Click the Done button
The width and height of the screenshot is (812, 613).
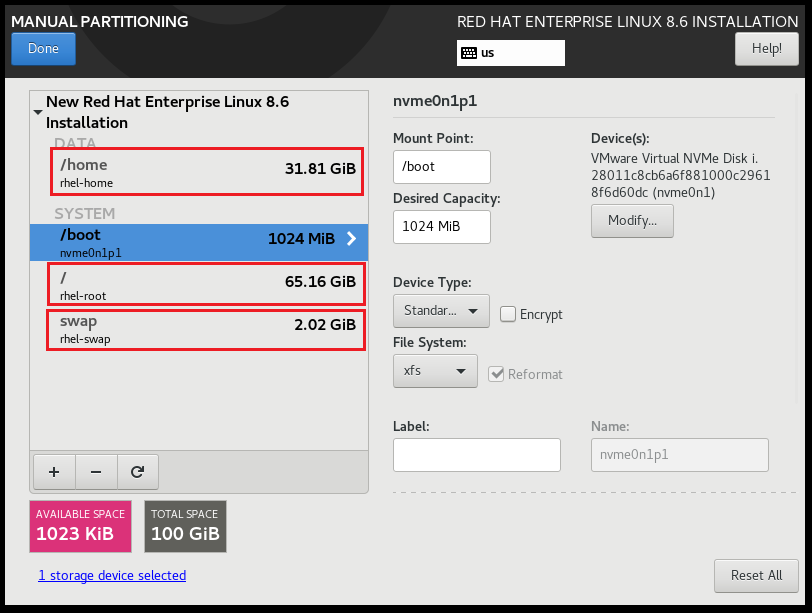pyautogui.click(x=44, y=49)
